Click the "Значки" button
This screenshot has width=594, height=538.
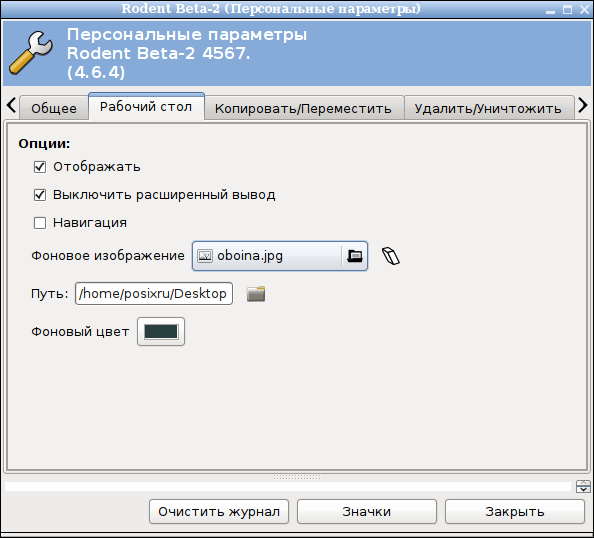tap(367, 512)
